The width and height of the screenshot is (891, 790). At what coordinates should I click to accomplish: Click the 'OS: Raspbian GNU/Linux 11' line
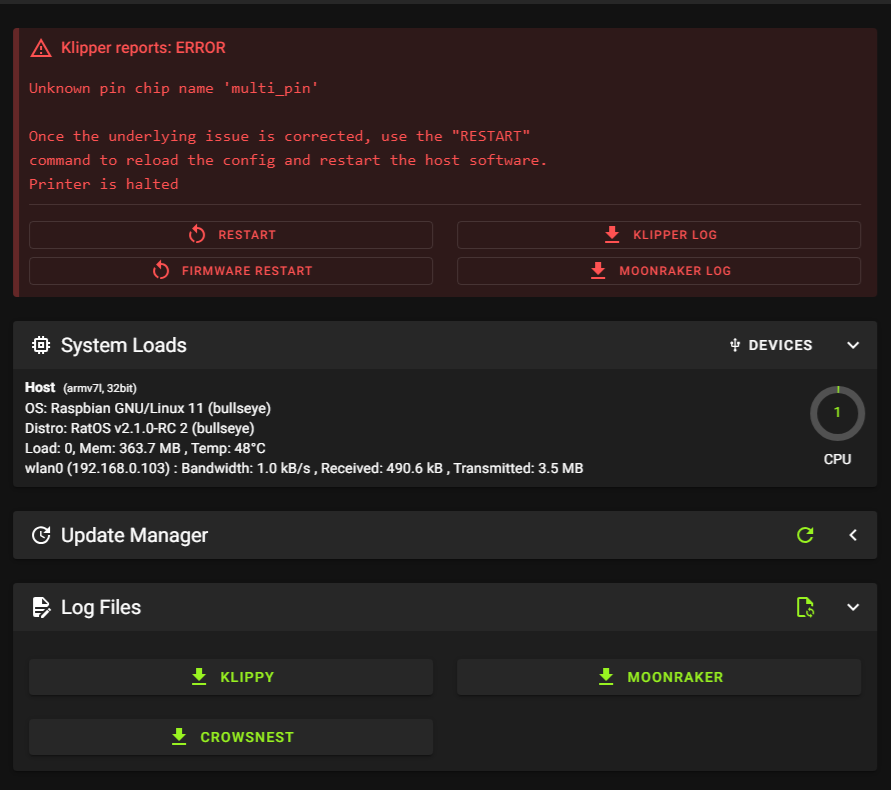(x=148, y=408)
